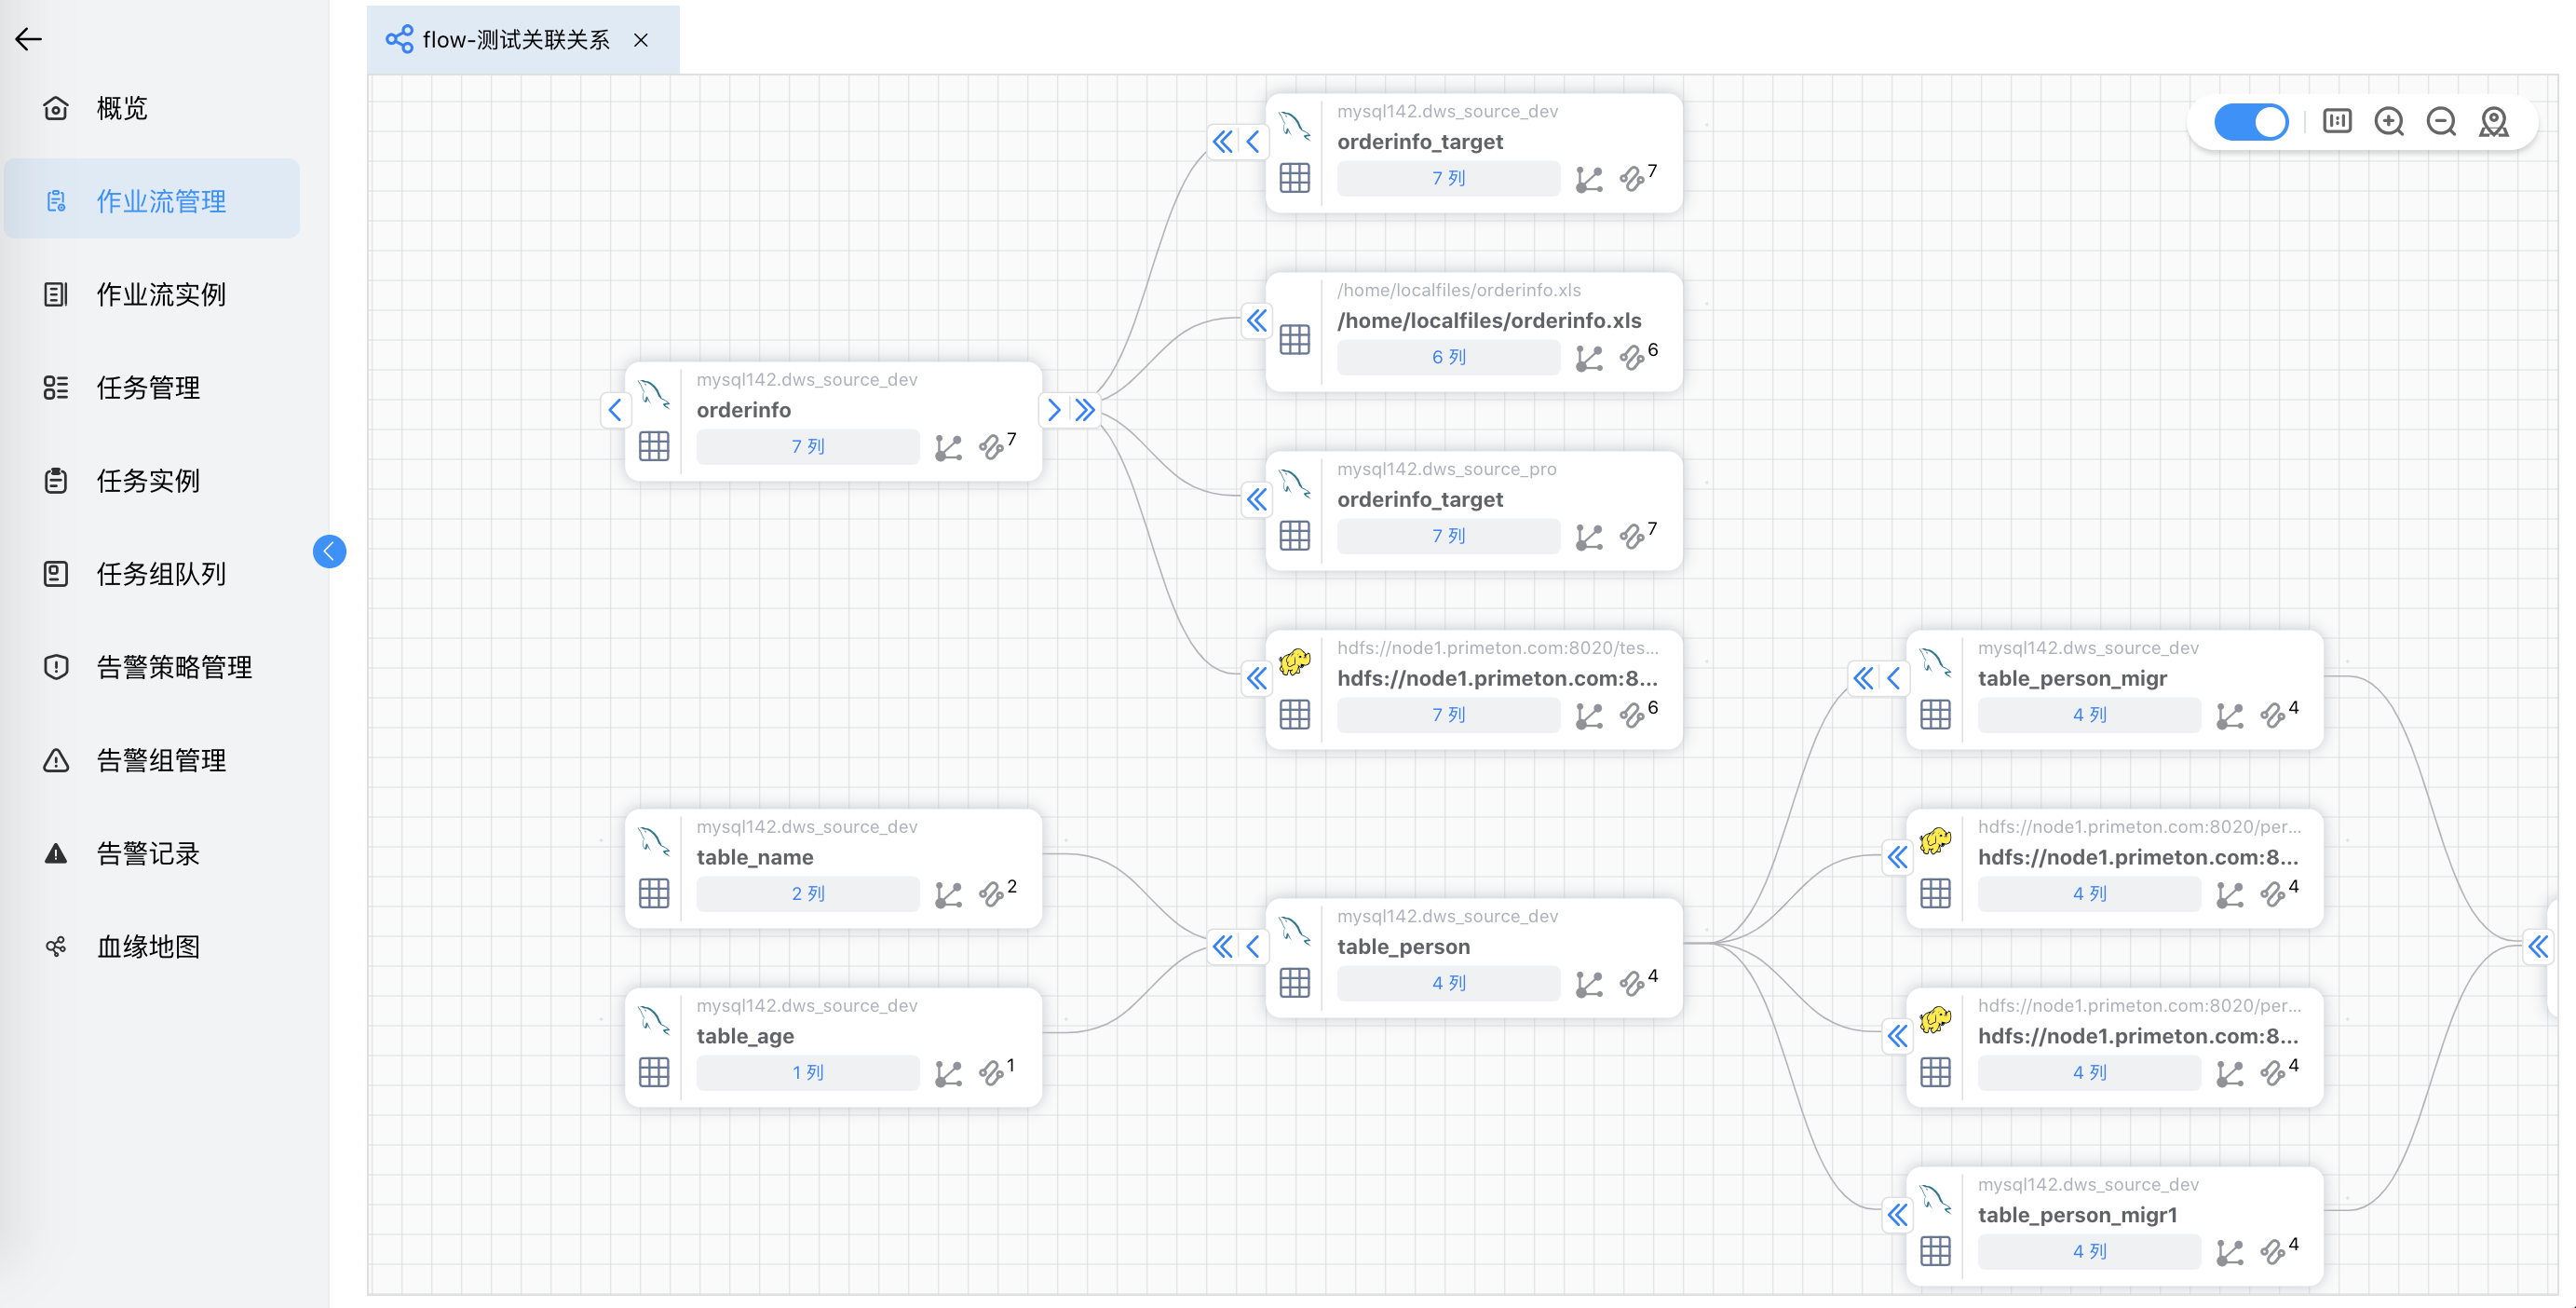Collapse sidebar with round blue chevron
The width and height of the screenshot is (2576, 1308).
[329, 551]
